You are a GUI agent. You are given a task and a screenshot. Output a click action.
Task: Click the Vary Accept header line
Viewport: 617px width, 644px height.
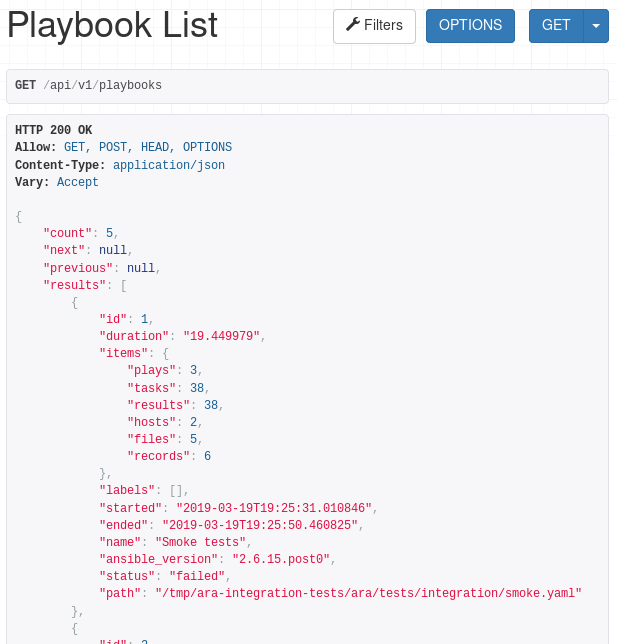[x=57, y=182]
